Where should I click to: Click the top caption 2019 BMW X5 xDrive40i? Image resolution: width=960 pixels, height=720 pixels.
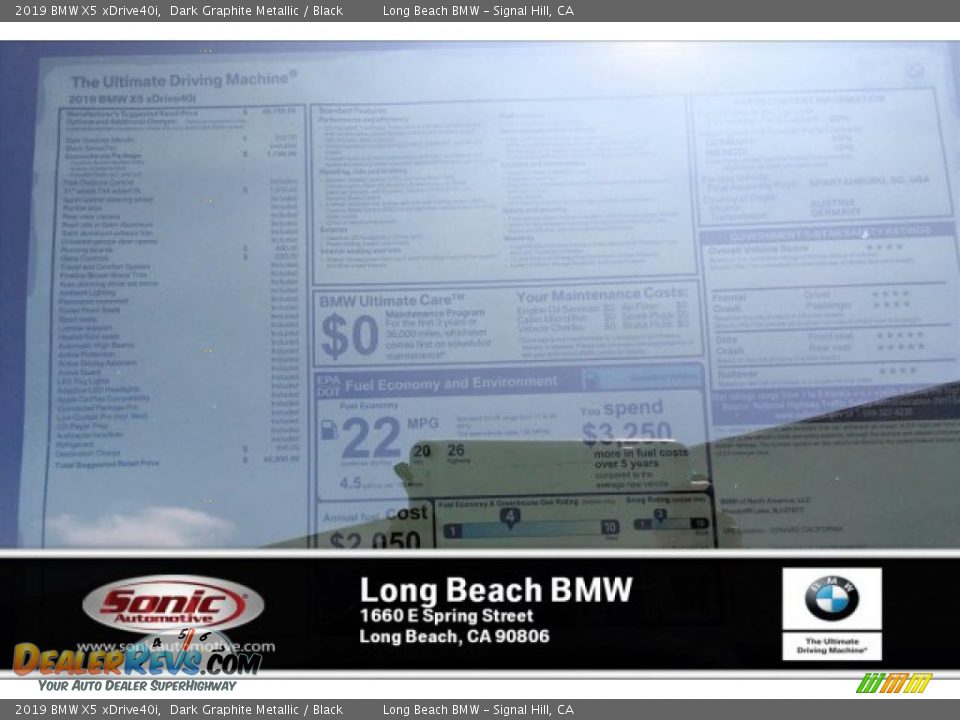click(87, 11)
